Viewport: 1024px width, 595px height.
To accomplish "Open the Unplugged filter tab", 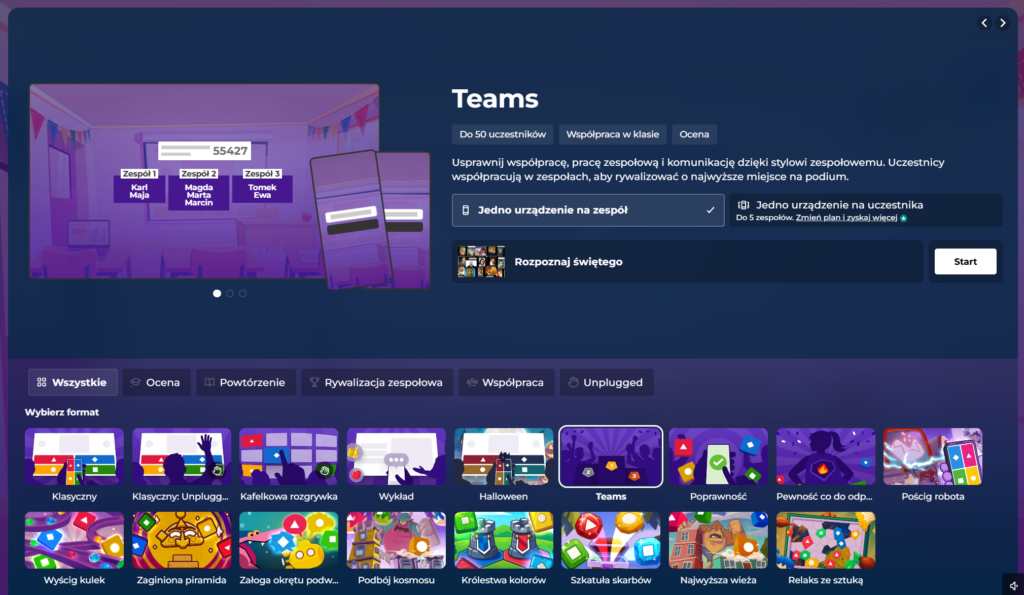I will [606, 382].
